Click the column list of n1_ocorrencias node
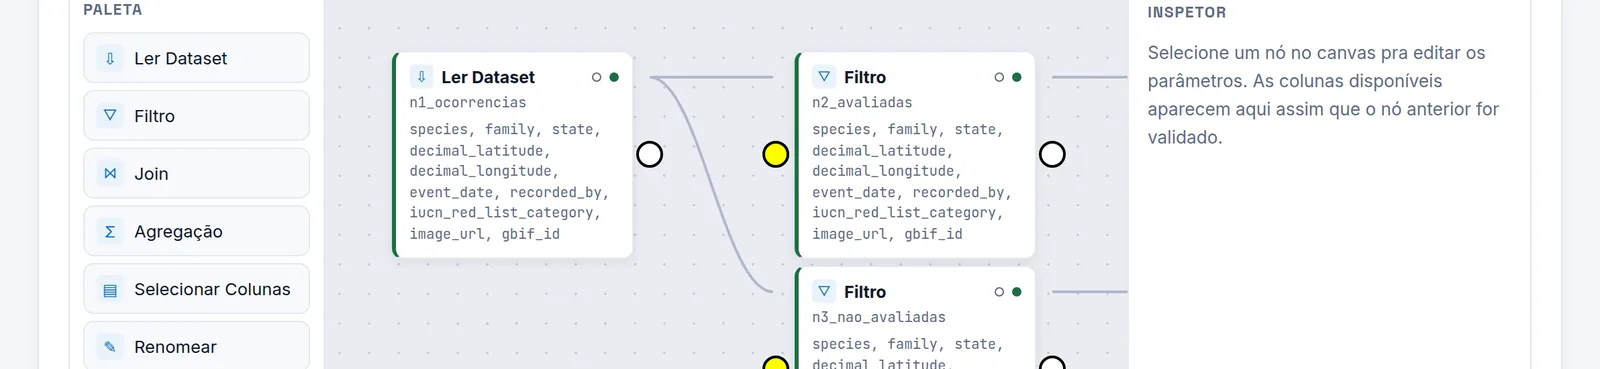The width and height of the screenshot is (1600, 369). pyautogui.click(x=509, y=182)
